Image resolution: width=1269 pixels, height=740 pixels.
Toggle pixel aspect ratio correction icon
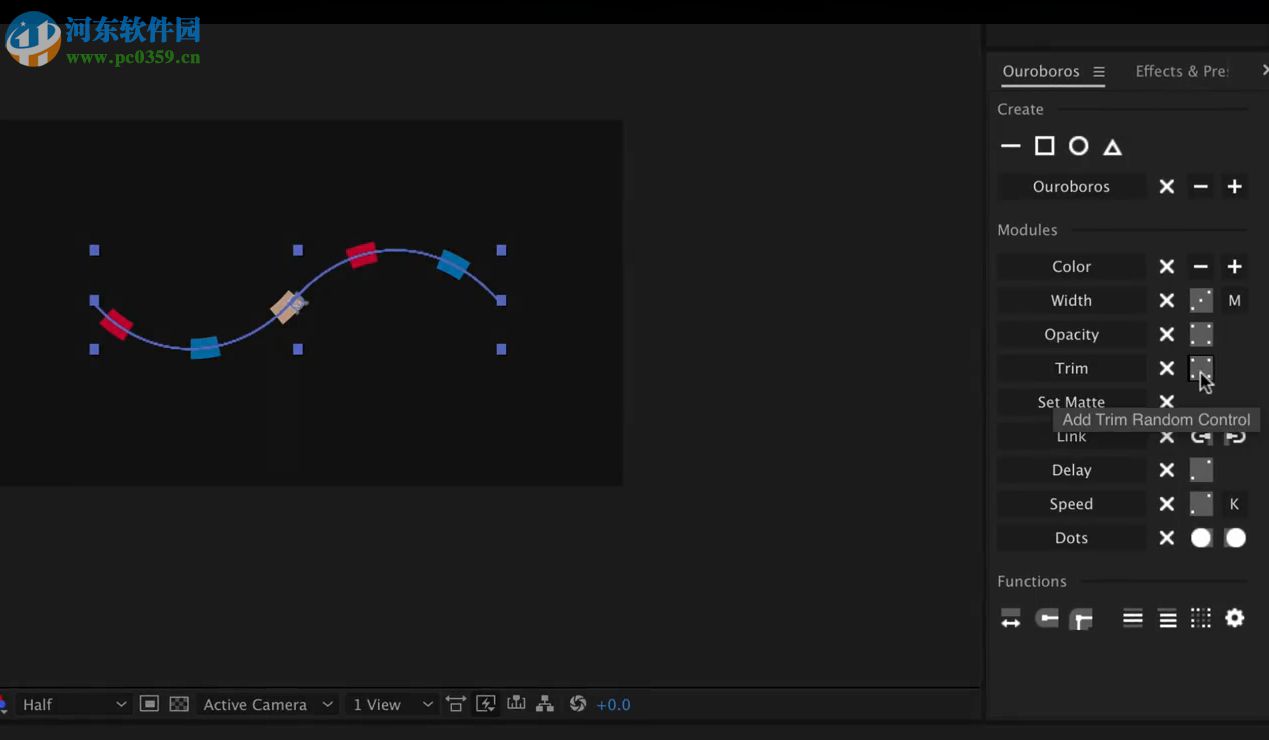pyautogui.click(x=456, y=704)
